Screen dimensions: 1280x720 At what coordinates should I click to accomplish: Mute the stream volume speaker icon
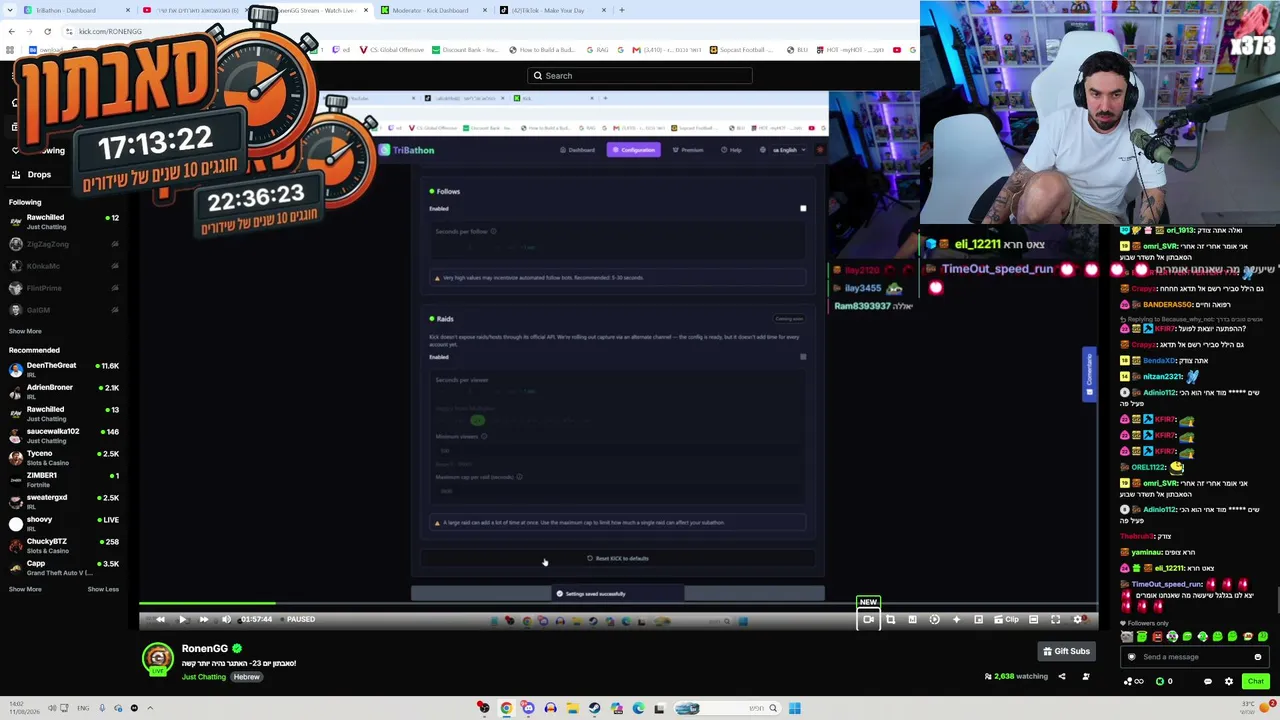coord(226,620)
